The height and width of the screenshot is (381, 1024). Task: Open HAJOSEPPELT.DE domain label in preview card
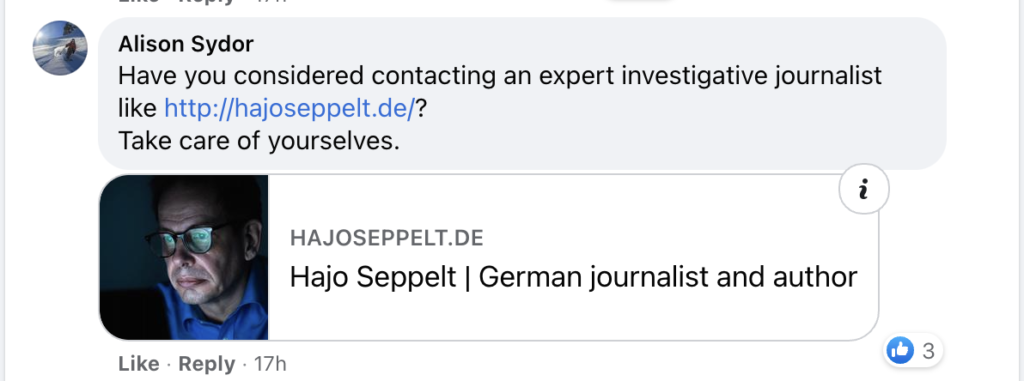[387, 239]
